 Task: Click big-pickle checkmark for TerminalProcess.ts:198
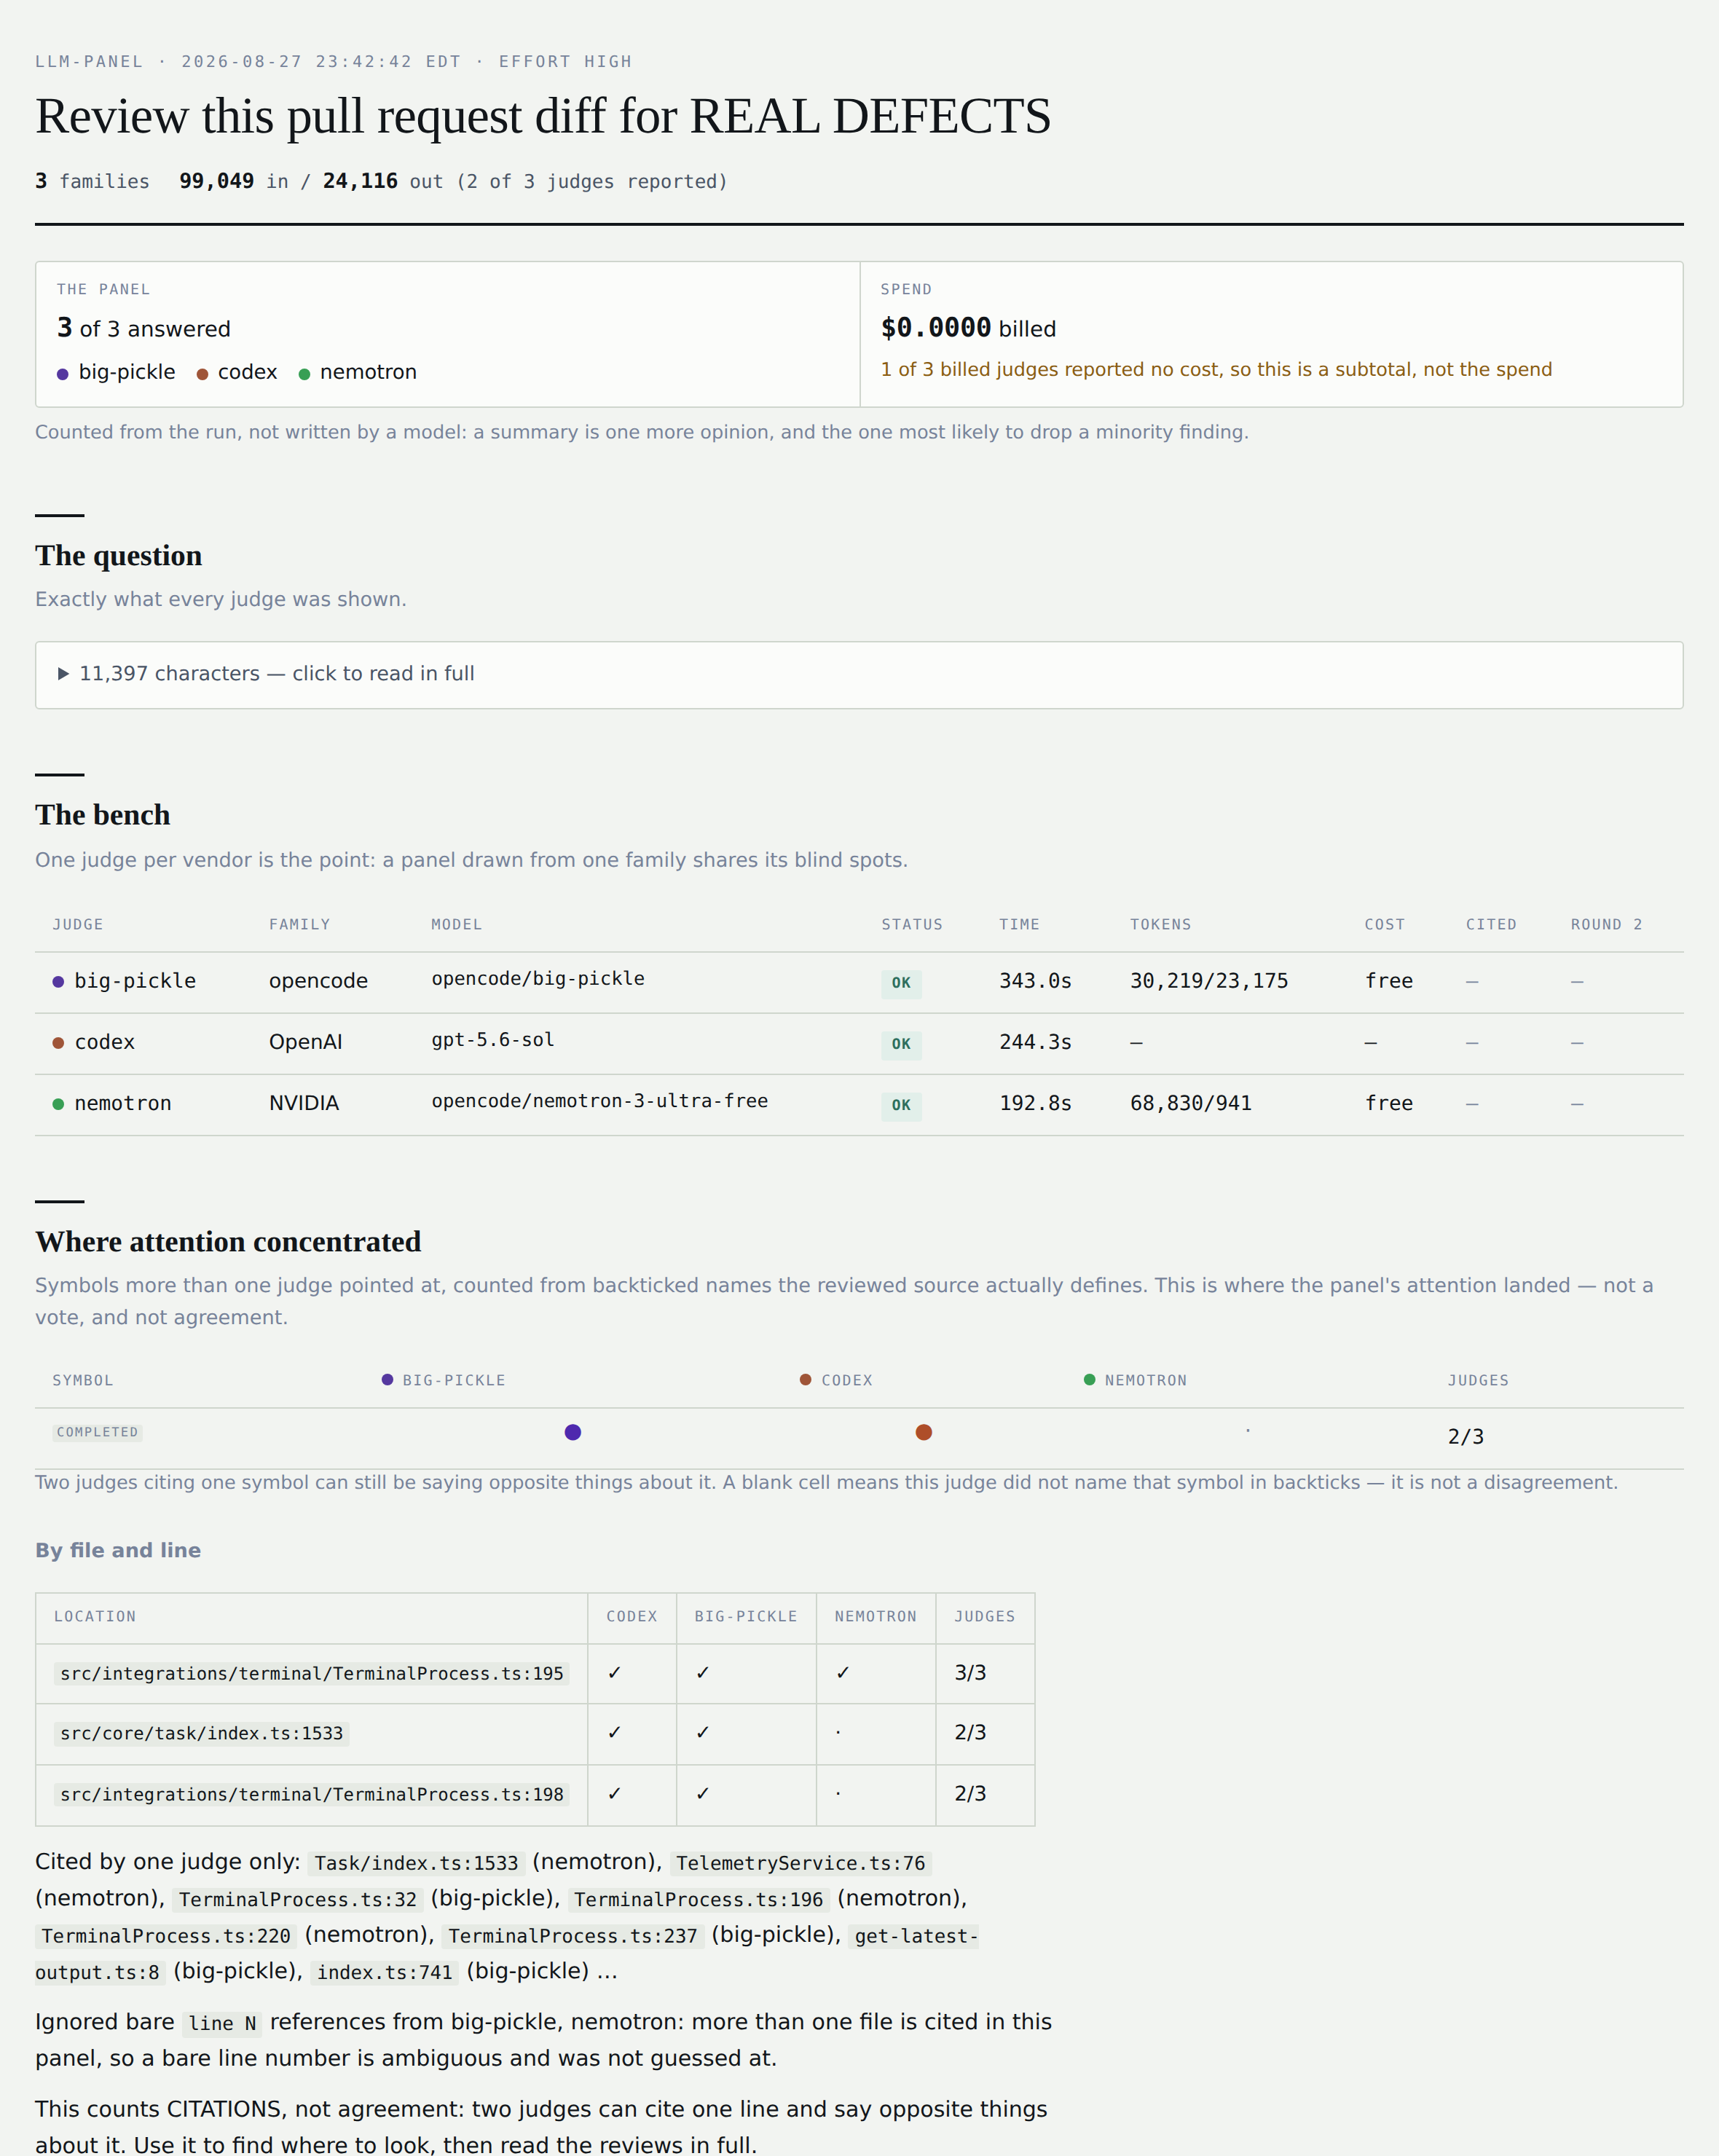coord(703,1794)
